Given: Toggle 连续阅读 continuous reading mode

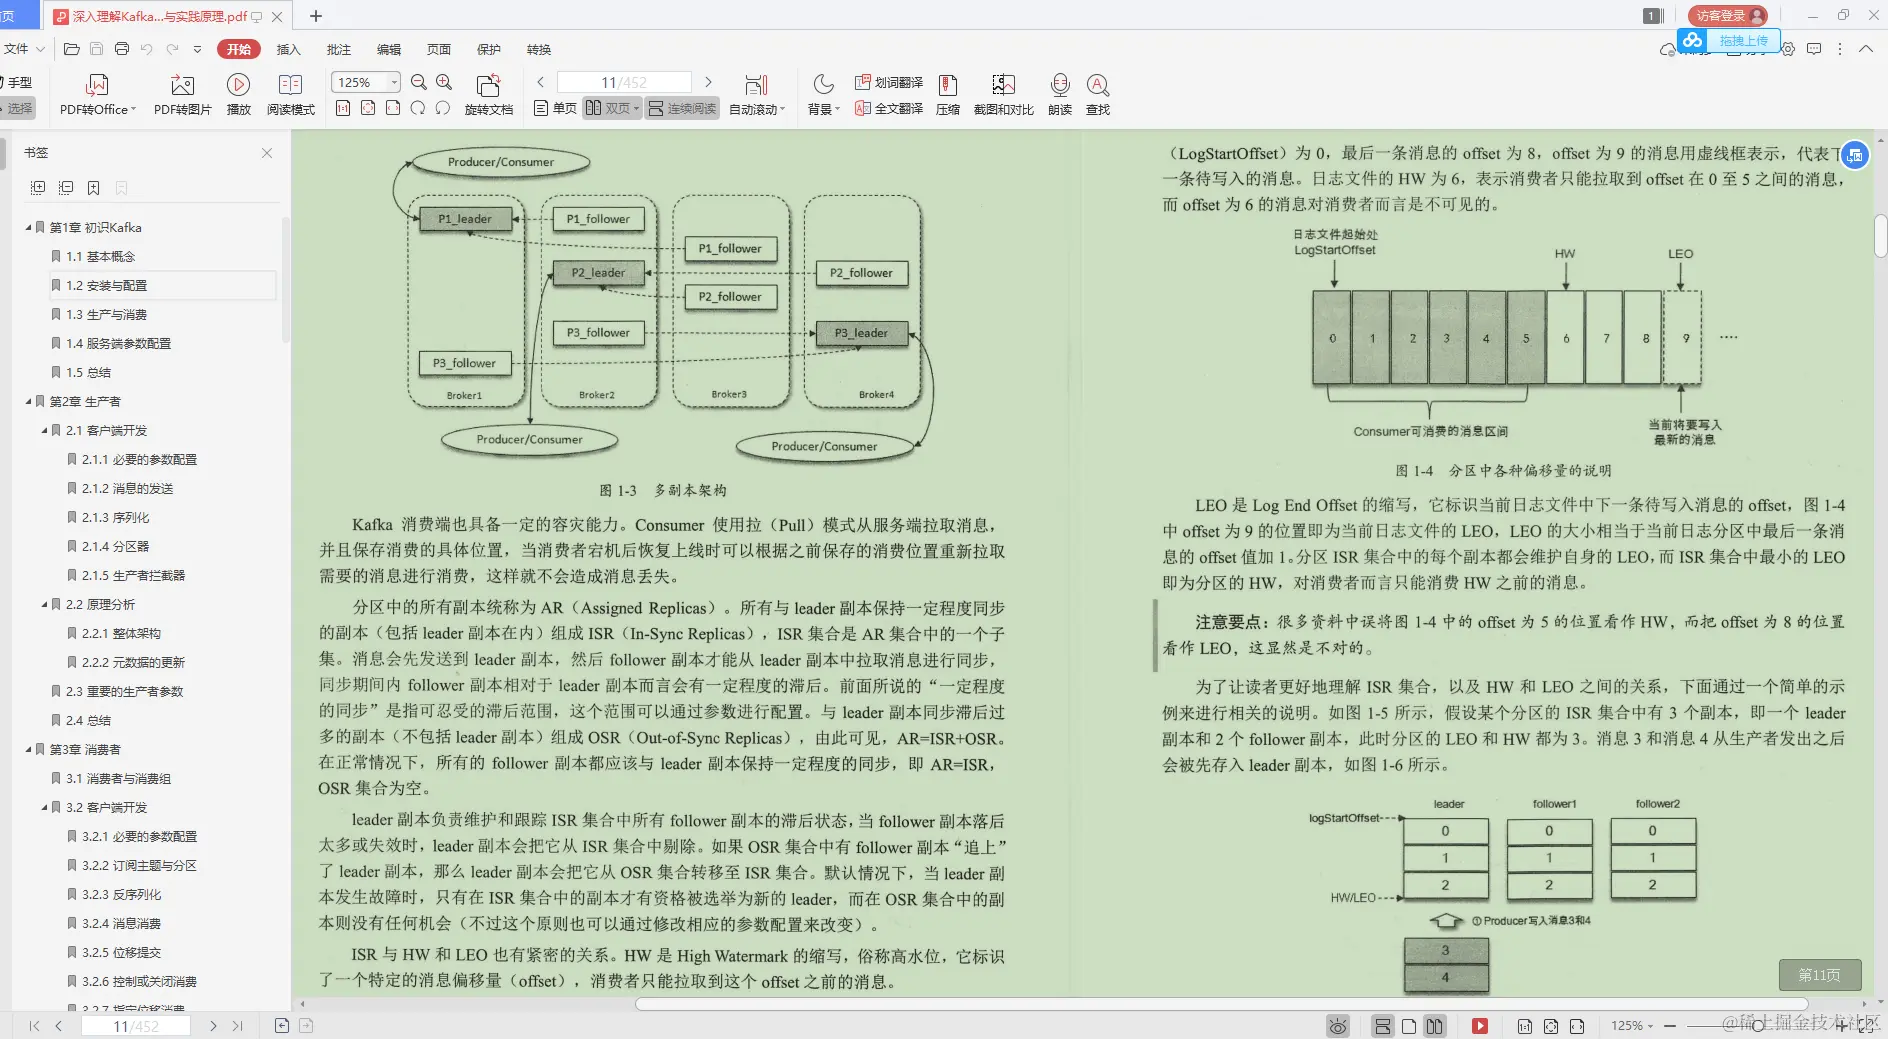Looking at the screenshot, I should point(682,108).
